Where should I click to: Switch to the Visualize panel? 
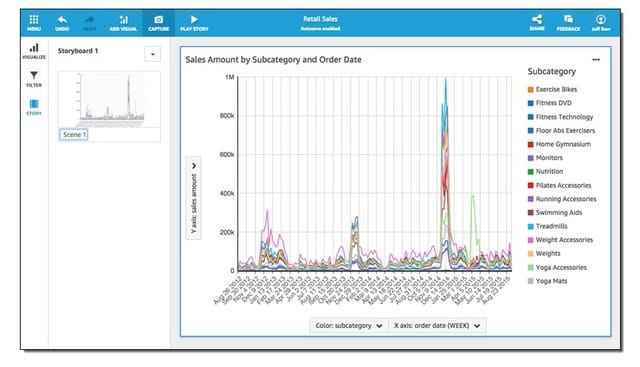point(34,51)
